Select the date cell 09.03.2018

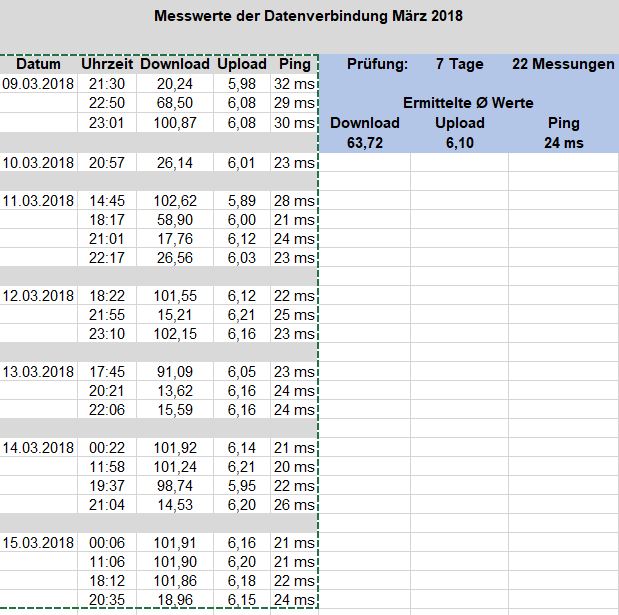[x=38, y=84]
